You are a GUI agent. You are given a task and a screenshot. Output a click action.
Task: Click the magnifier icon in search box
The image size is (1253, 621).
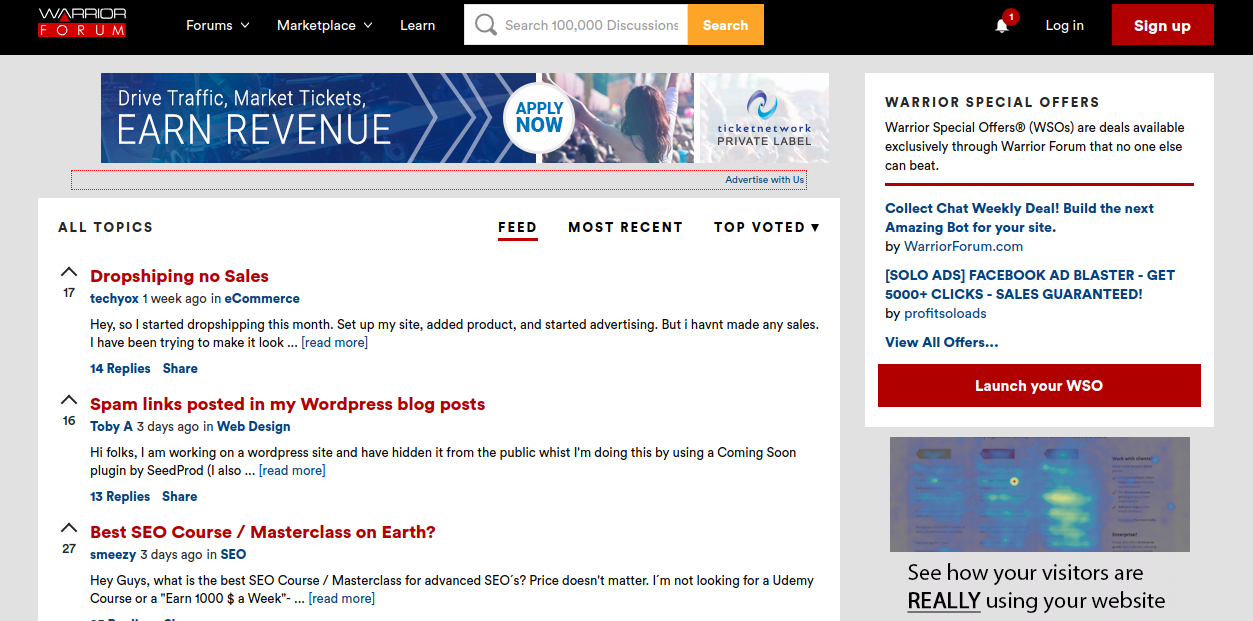point(486,25)
